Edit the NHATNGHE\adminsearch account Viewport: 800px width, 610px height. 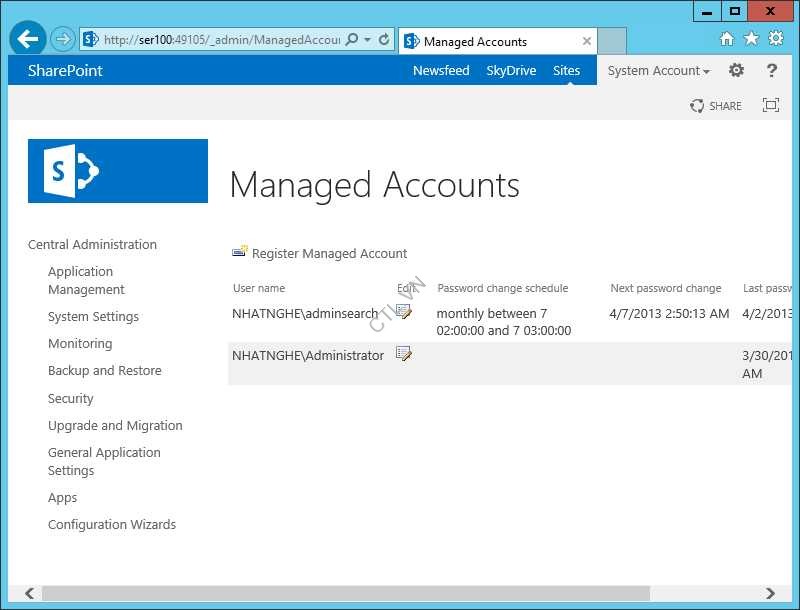[x=404, y=312]
